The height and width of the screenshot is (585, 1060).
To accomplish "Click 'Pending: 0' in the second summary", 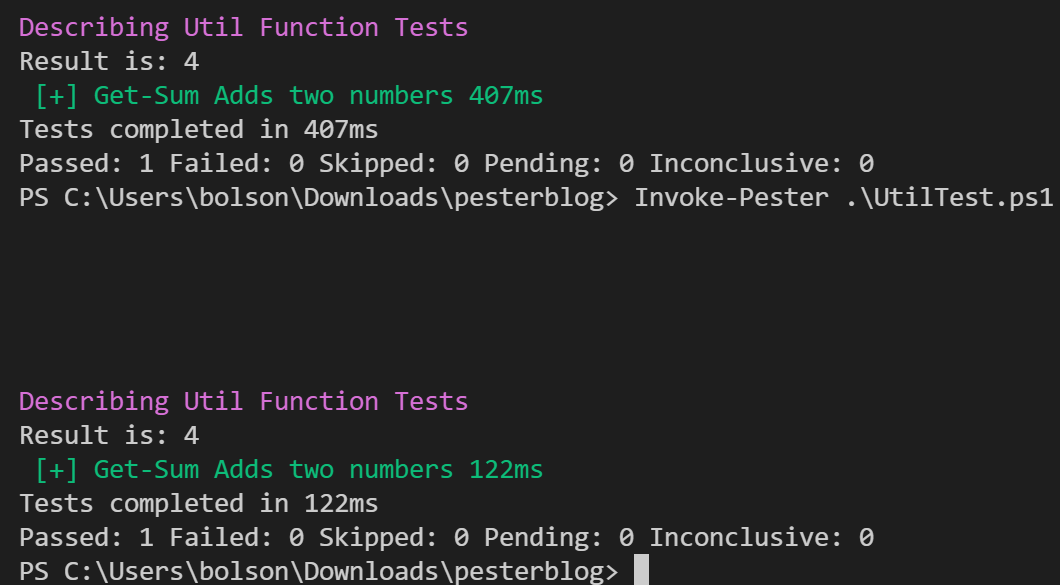I will click(559, 538).
